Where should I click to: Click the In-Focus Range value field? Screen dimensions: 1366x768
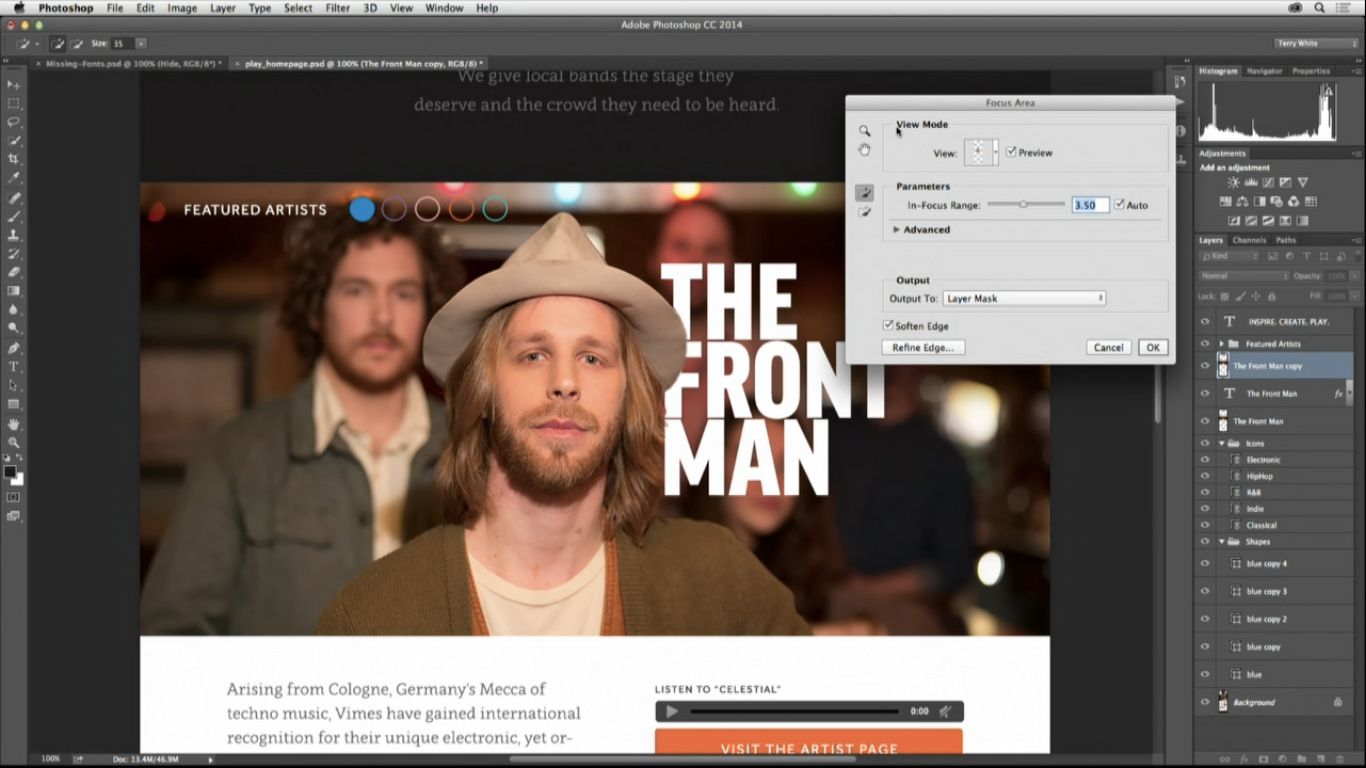coord(1090,205)
